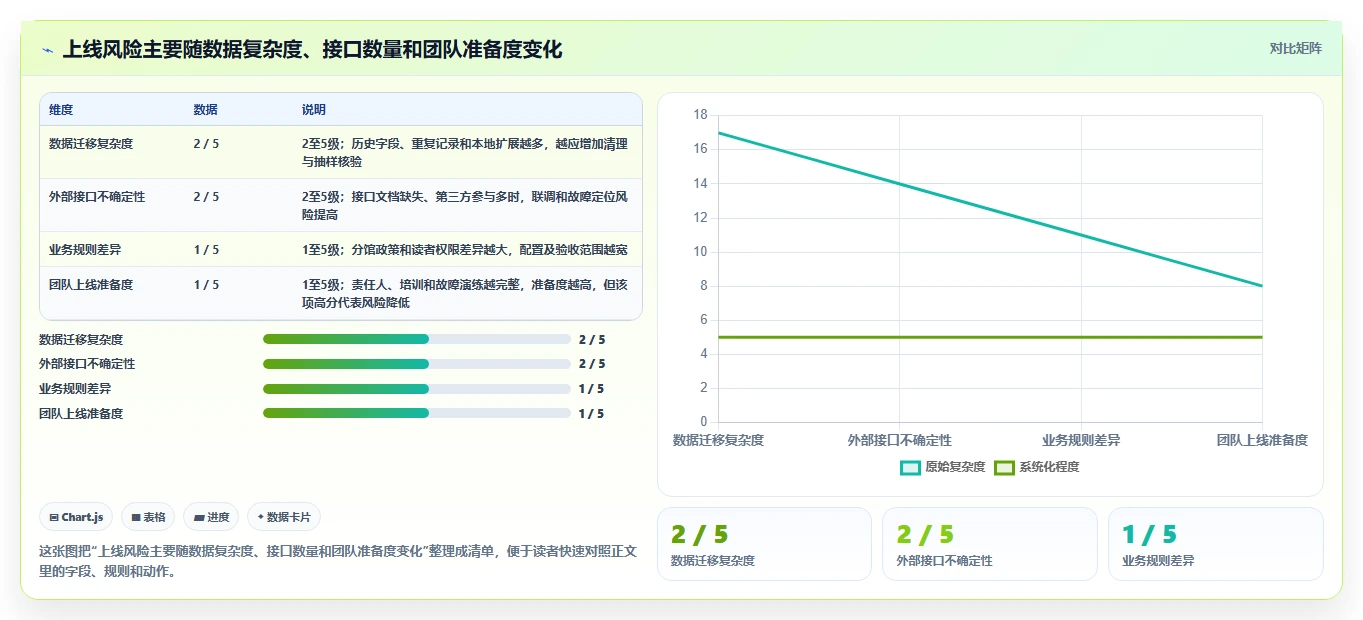Click the 数据迁移复杂度 x-axis label on chart

click(718, 440)
